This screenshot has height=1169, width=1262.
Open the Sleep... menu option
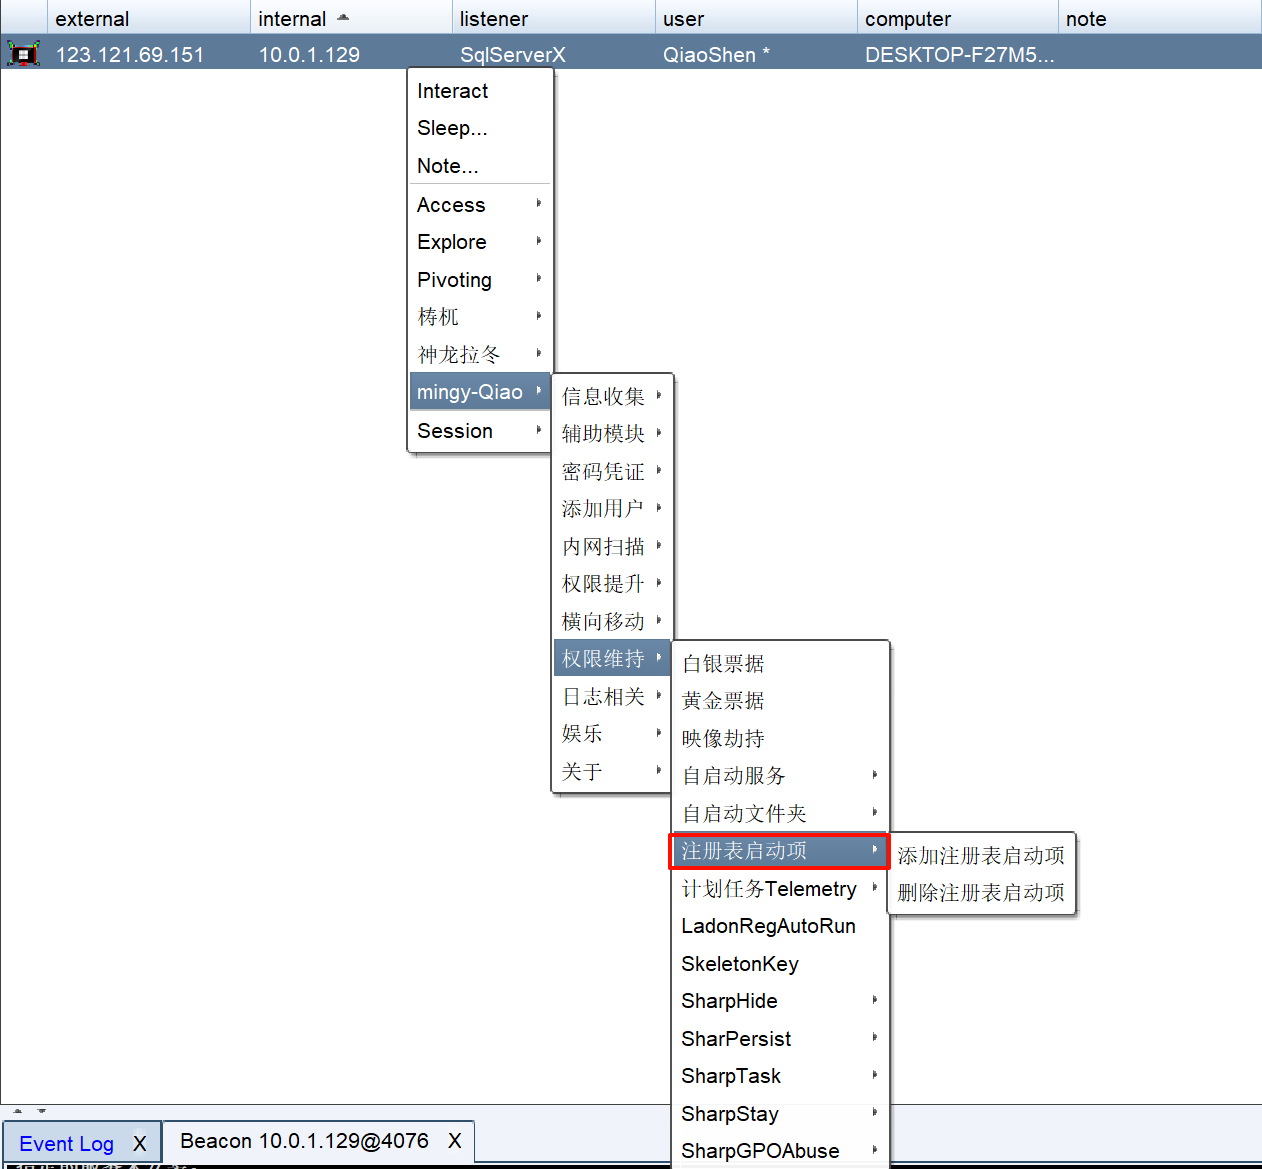tap(452, 128)
